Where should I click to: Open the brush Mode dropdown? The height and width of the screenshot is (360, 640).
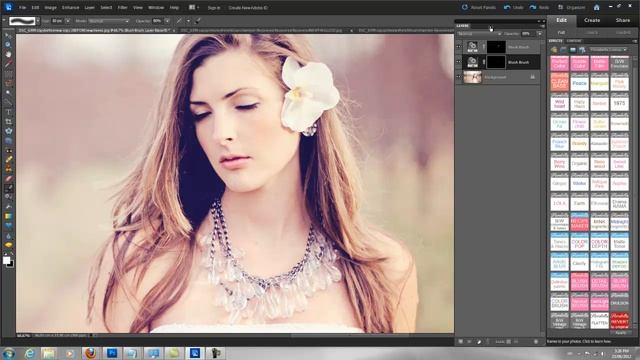tap(108, 20)
